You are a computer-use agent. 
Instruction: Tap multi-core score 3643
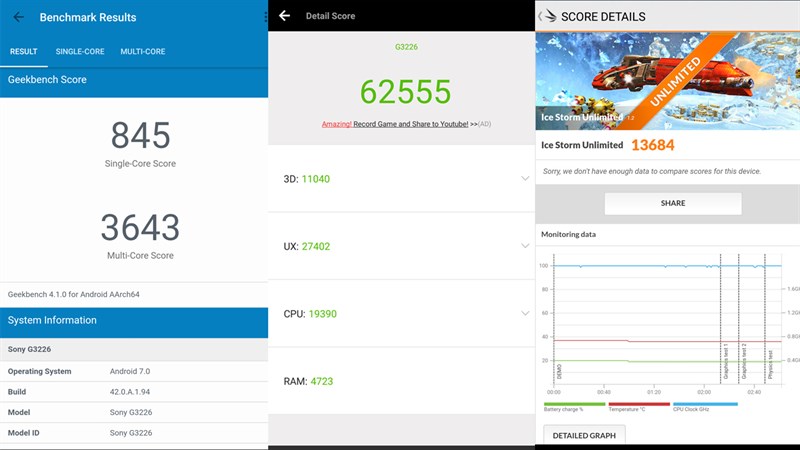140,227
